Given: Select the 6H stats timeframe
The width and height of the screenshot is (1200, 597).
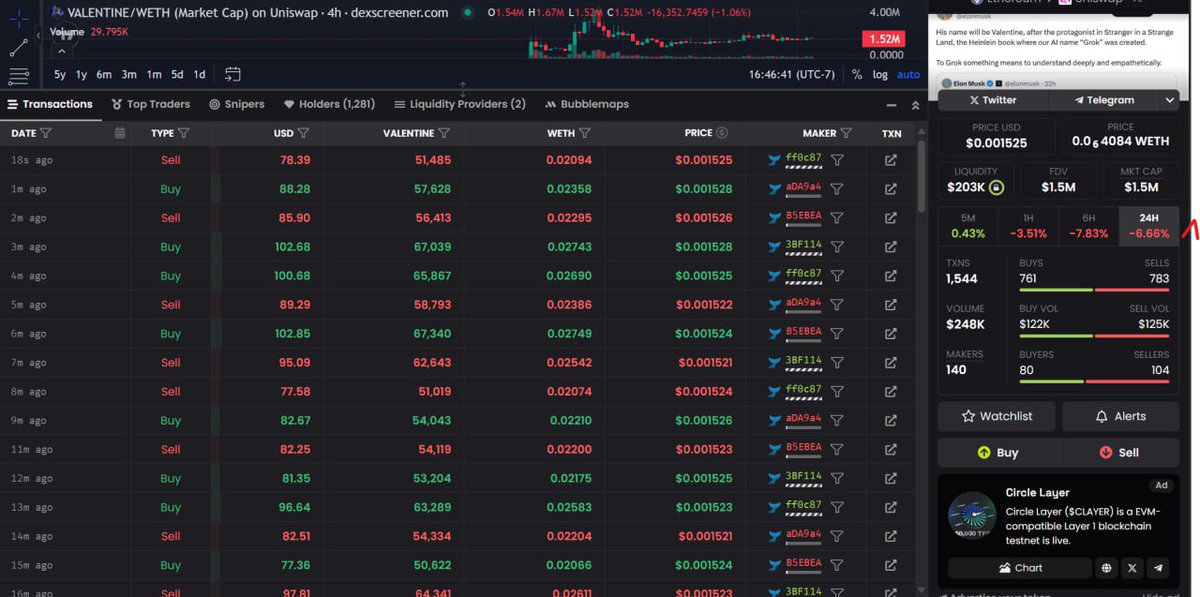Looking at the screenshot, I should (1089, 225).
